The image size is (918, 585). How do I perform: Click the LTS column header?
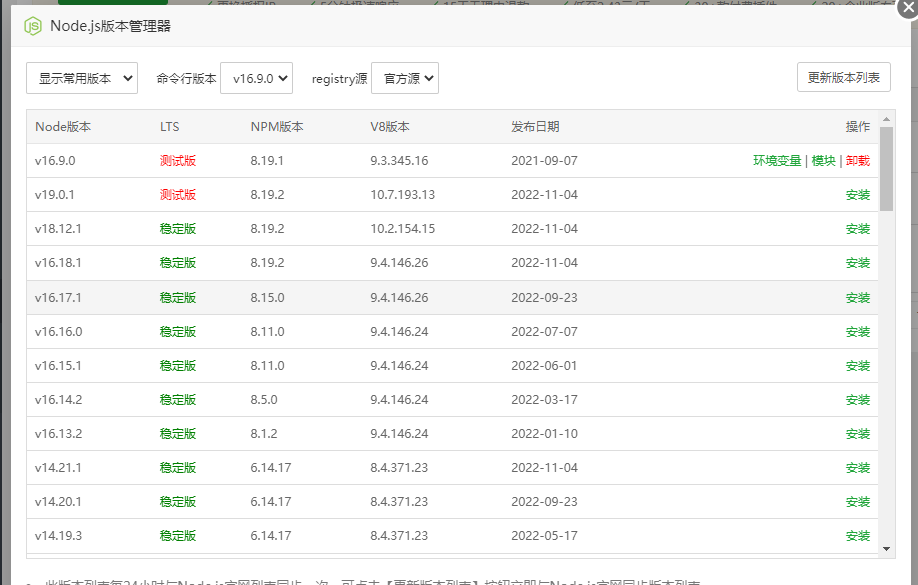[x=170, y=126]
